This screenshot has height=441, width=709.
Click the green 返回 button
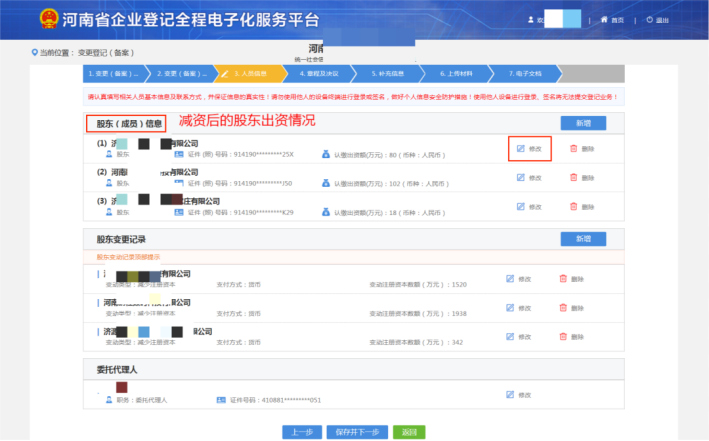[409, 432]
